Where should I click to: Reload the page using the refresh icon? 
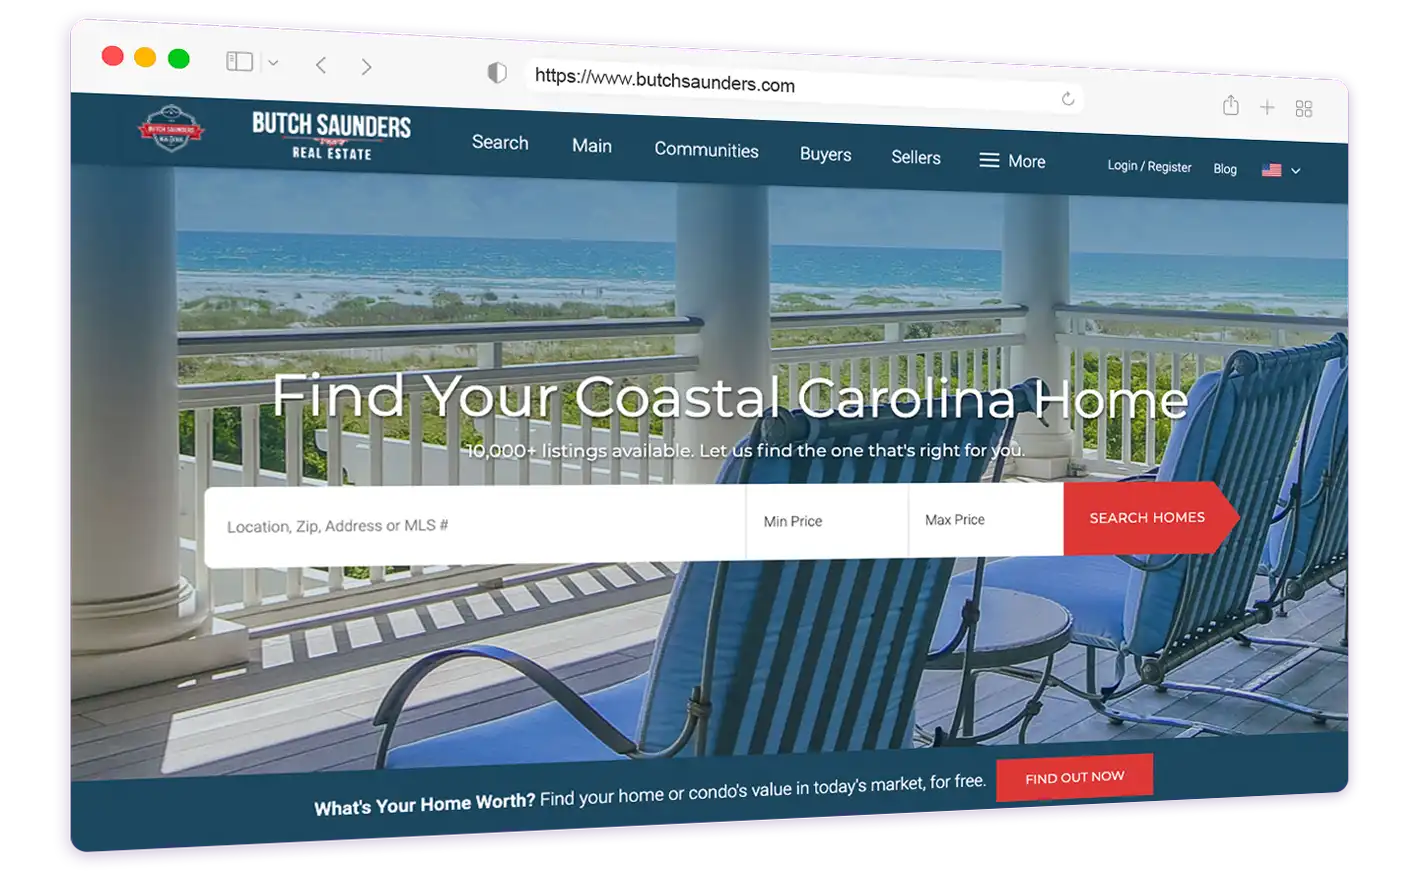(x=1068, y=98)
